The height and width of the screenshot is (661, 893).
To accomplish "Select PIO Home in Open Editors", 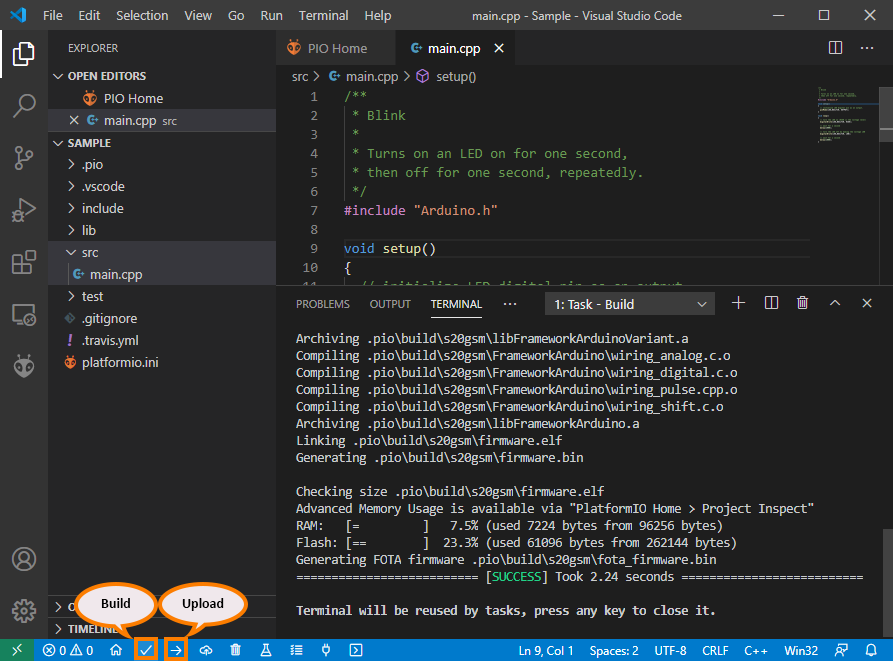I will pyautogui.click(x=162, y=98).
